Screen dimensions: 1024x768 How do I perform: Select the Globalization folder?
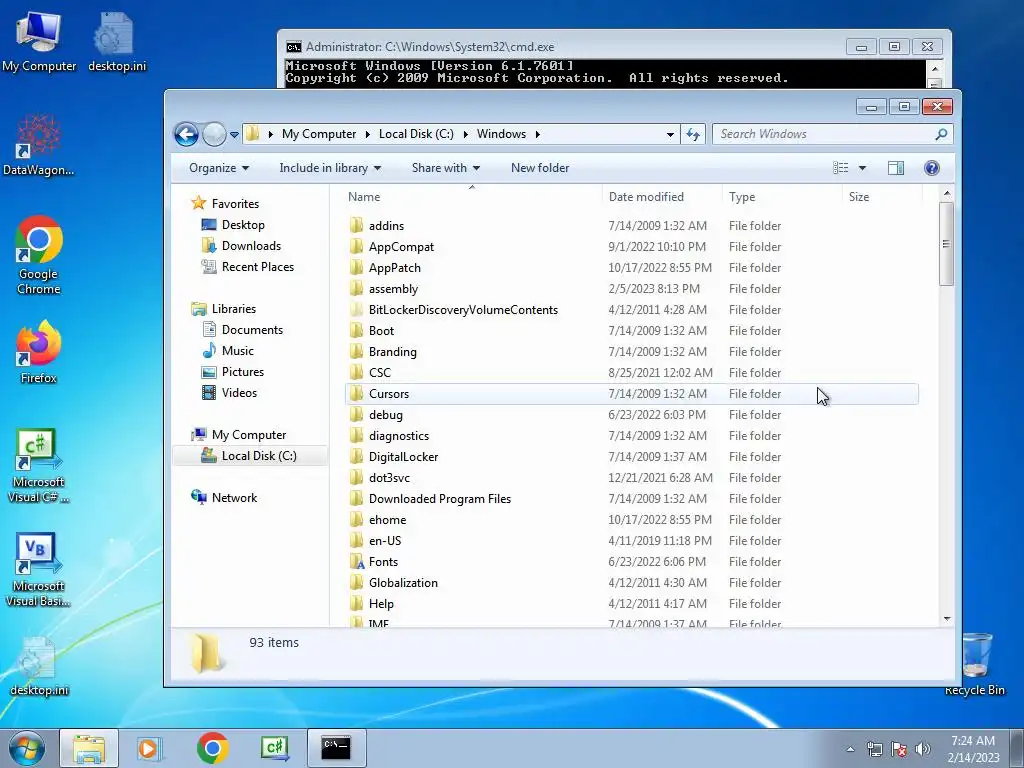click(403, 583)
